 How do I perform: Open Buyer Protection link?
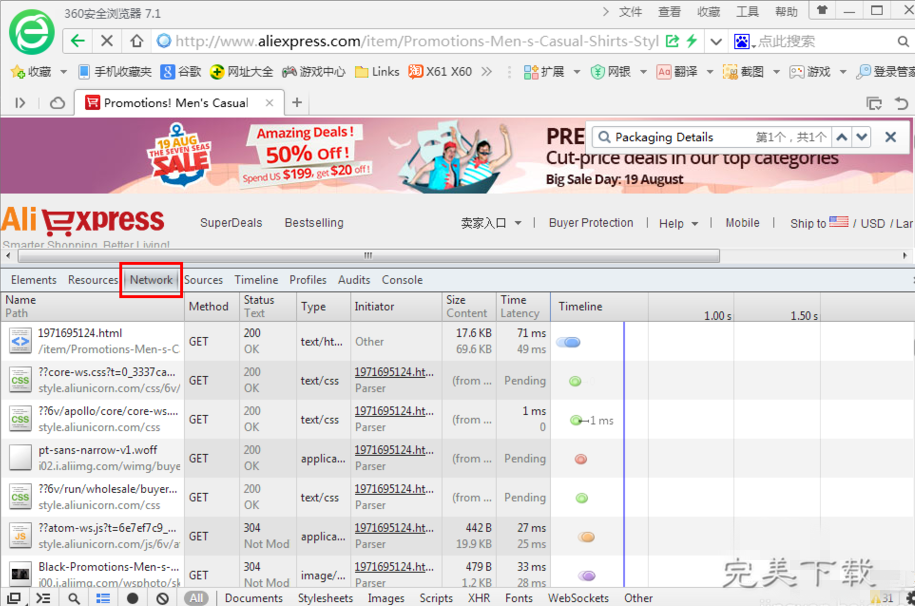pos(591,223)
